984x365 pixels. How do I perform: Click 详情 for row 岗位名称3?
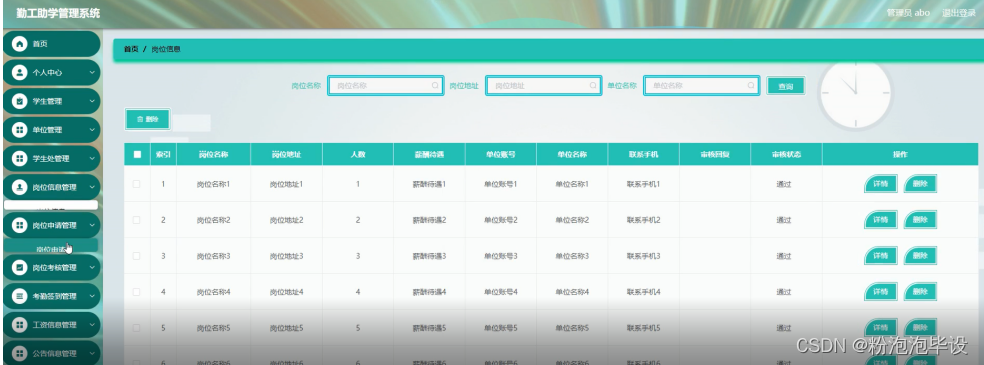880,256
